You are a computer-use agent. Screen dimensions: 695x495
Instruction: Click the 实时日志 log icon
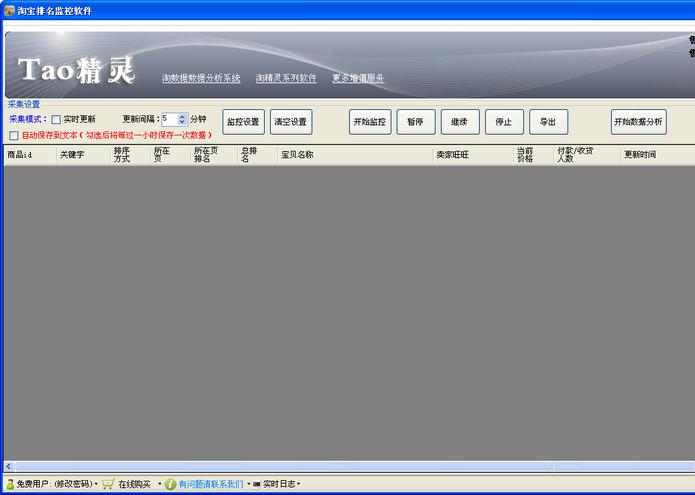(257, 484)
